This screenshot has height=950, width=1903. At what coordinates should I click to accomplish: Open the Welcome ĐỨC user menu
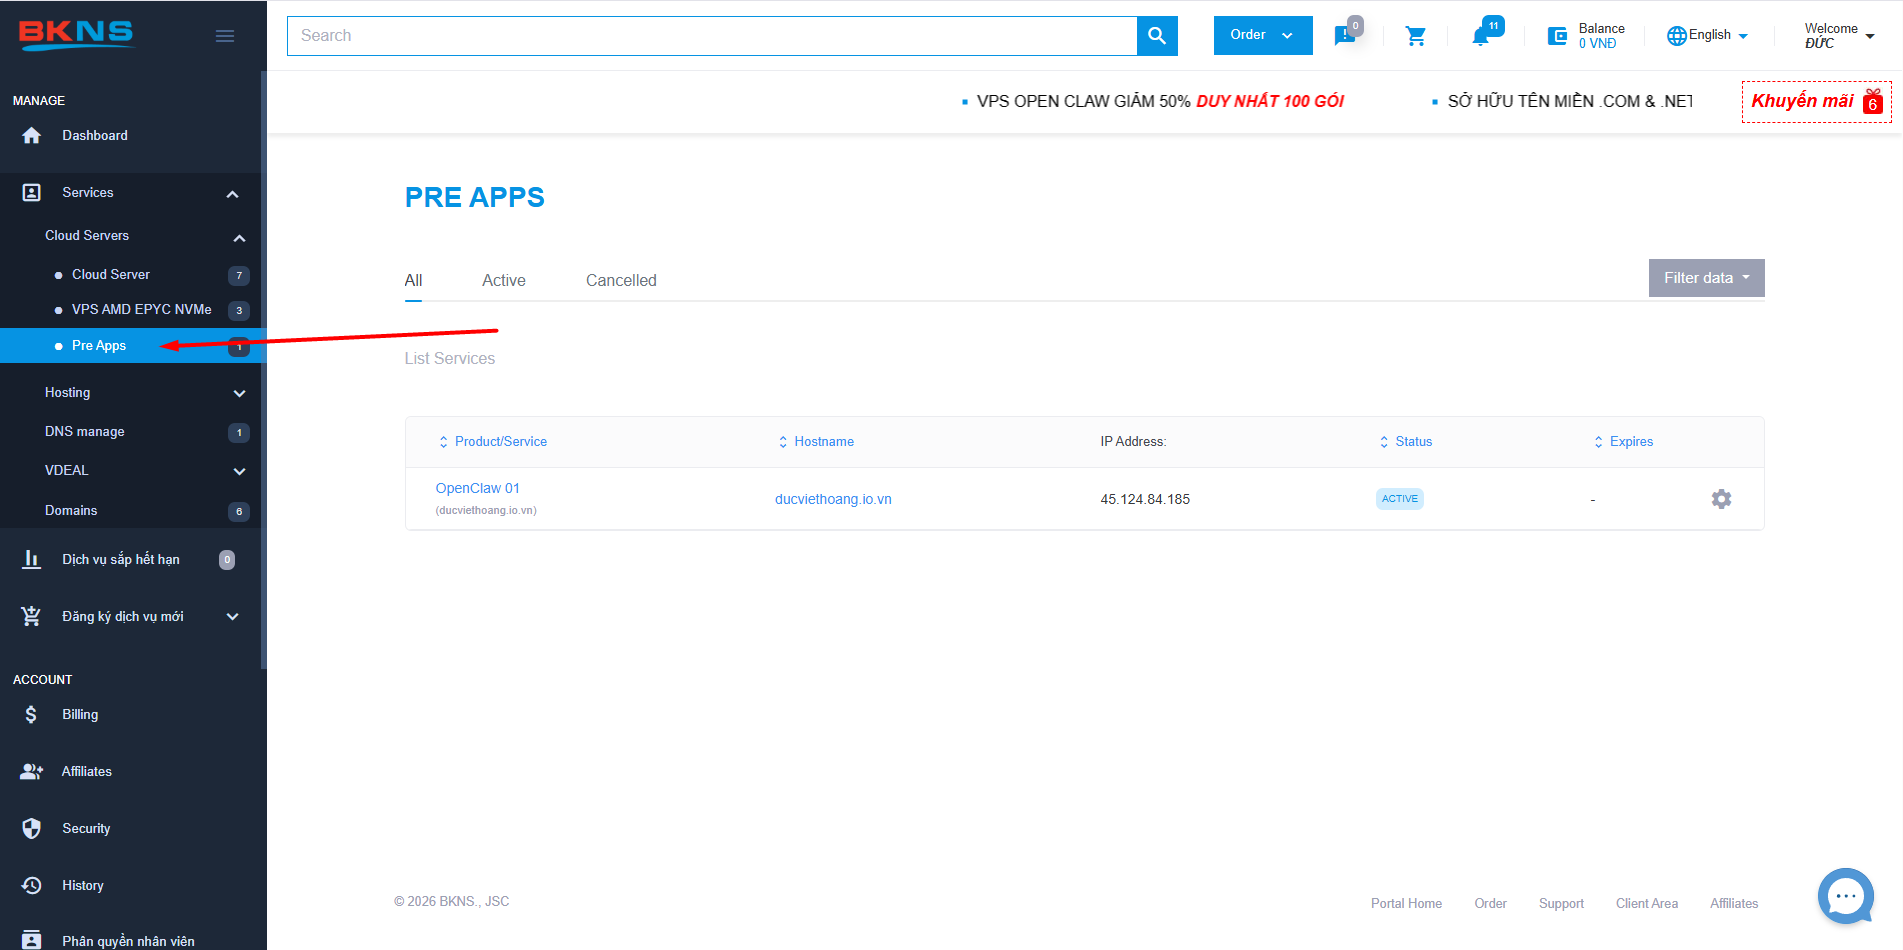tap(1839, 36)
